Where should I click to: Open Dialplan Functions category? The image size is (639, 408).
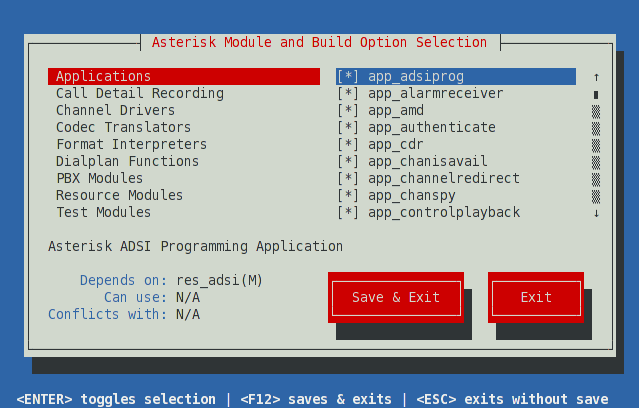pyautogui.click(x=127, y=162)
